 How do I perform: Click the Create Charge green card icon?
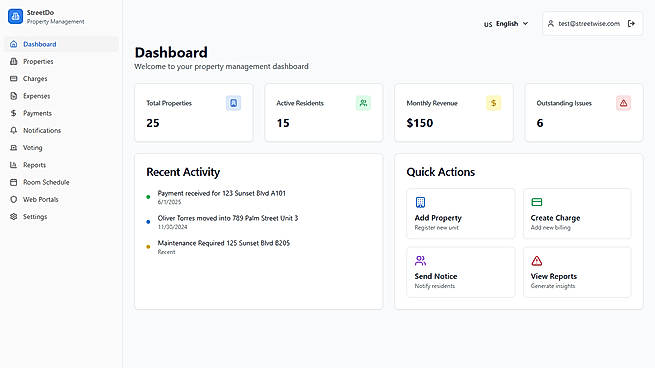pos(536,202)
